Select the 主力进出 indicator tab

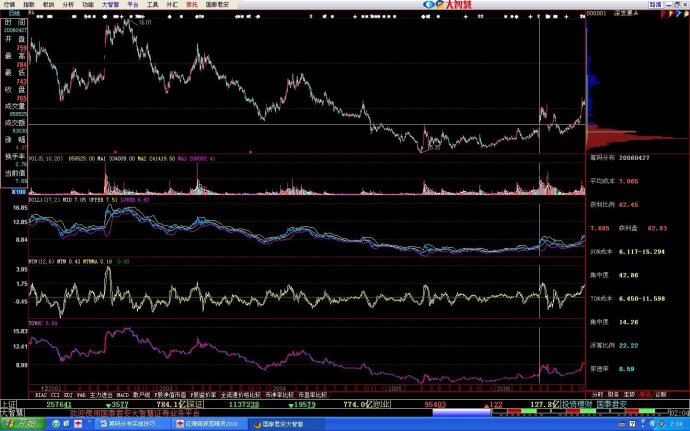[x=102, y=396]
